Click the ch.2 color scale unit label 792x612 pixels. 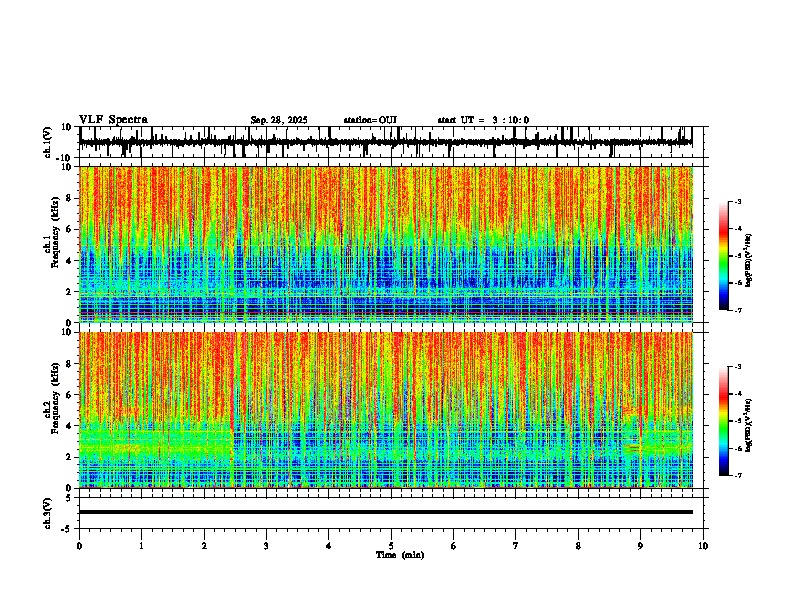coord(749,426)
